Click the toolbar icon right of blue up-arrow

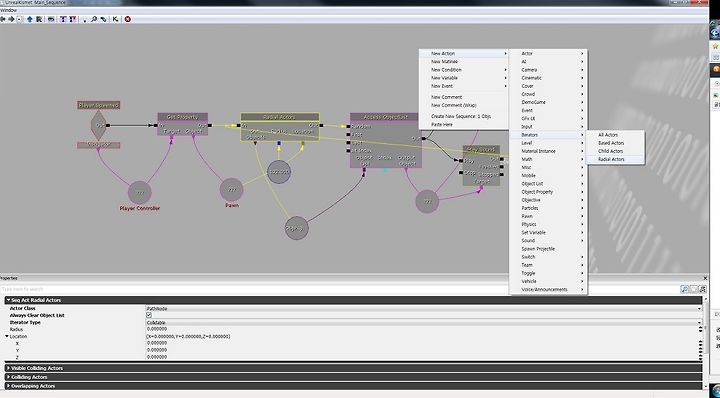coord(39,19)
